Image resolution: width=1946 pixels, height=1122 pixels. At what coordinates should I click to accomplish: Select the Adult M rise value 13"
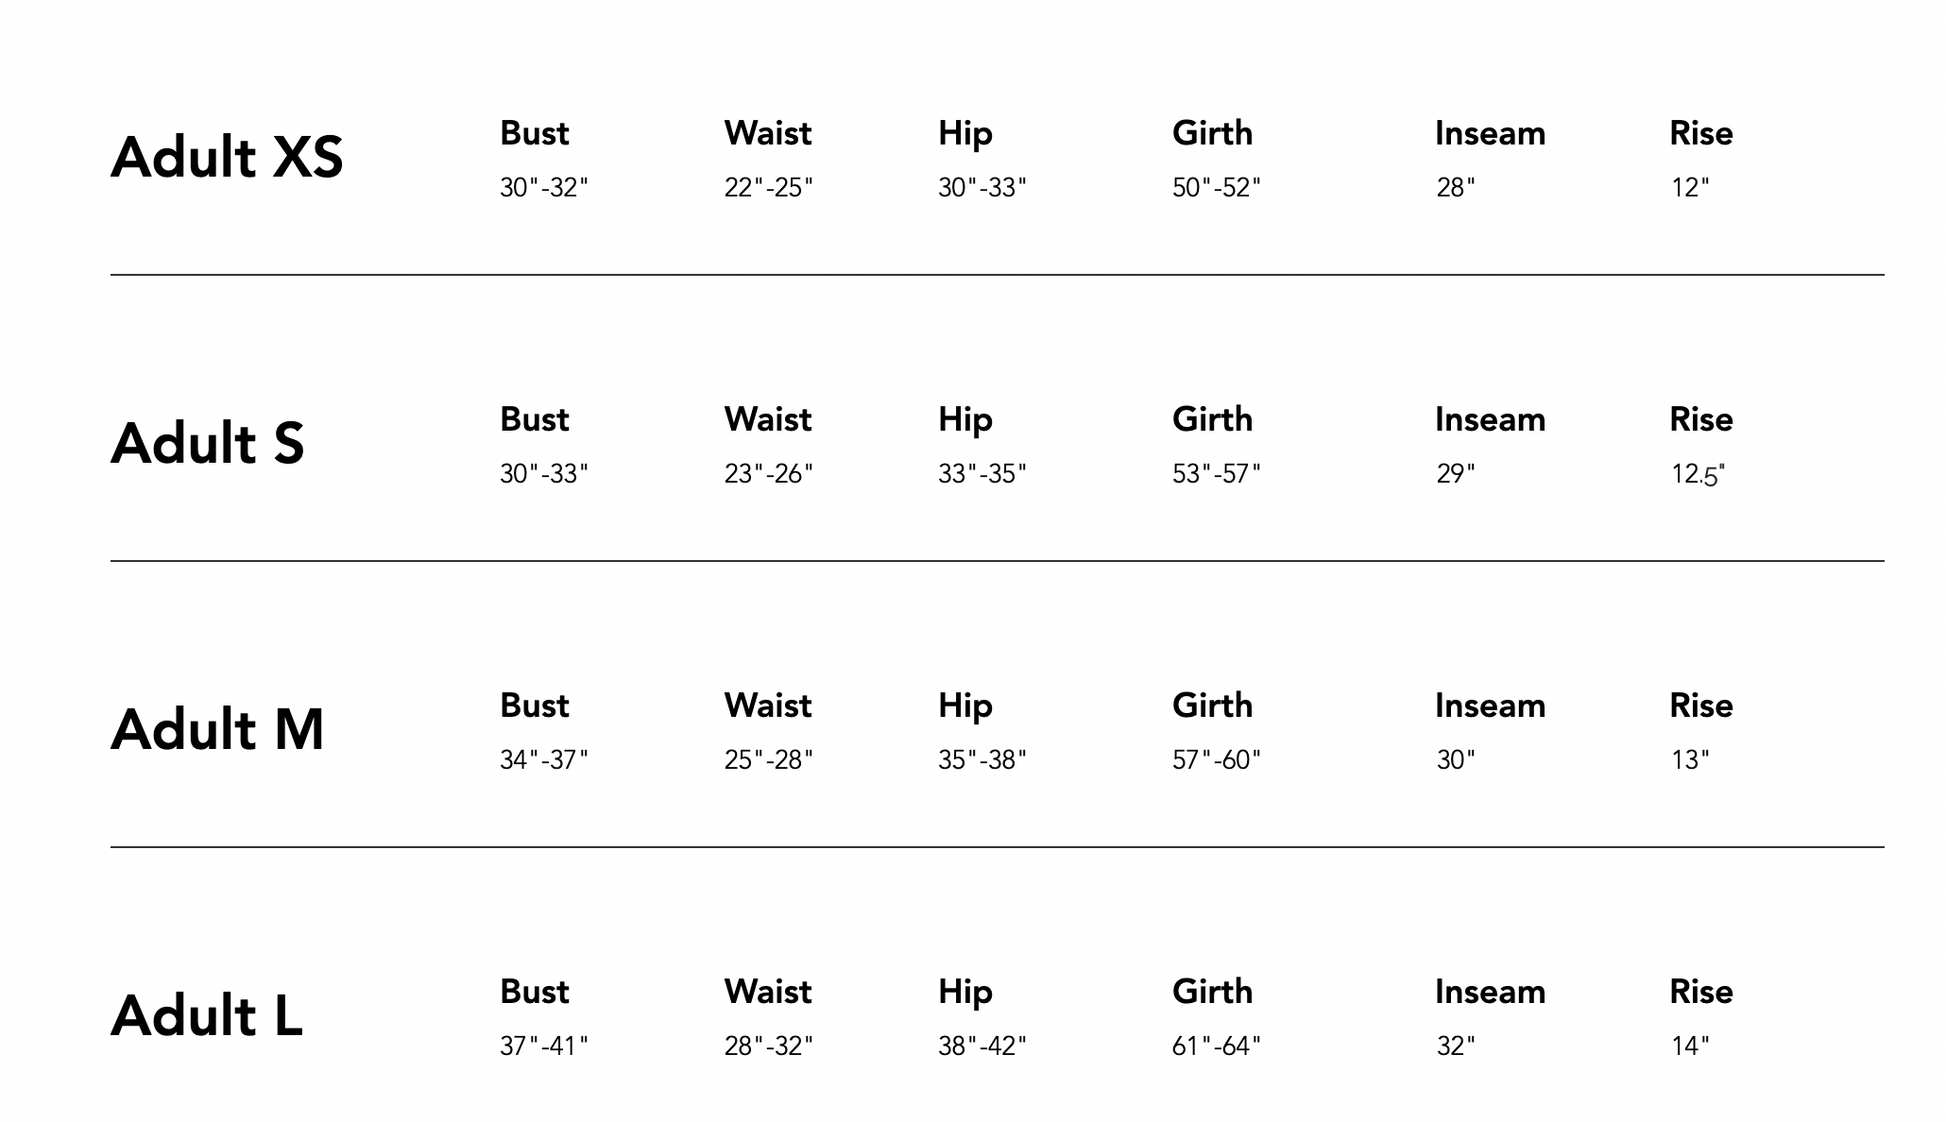1690,760
